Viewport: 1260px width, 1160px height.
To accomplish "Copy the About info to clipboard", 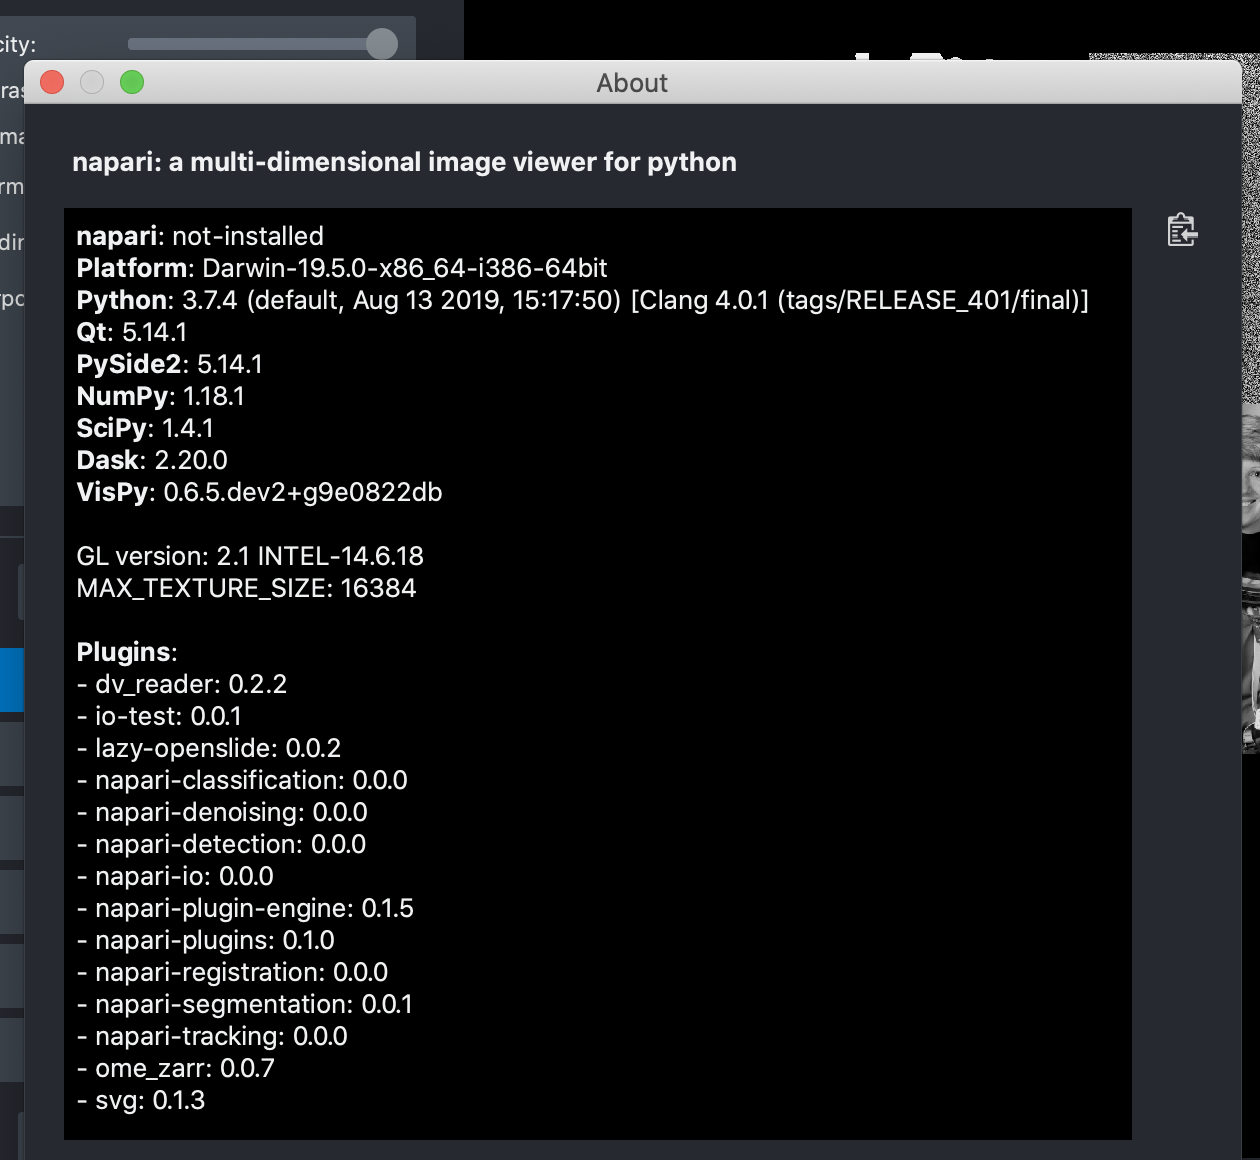I will [1182, 230].
